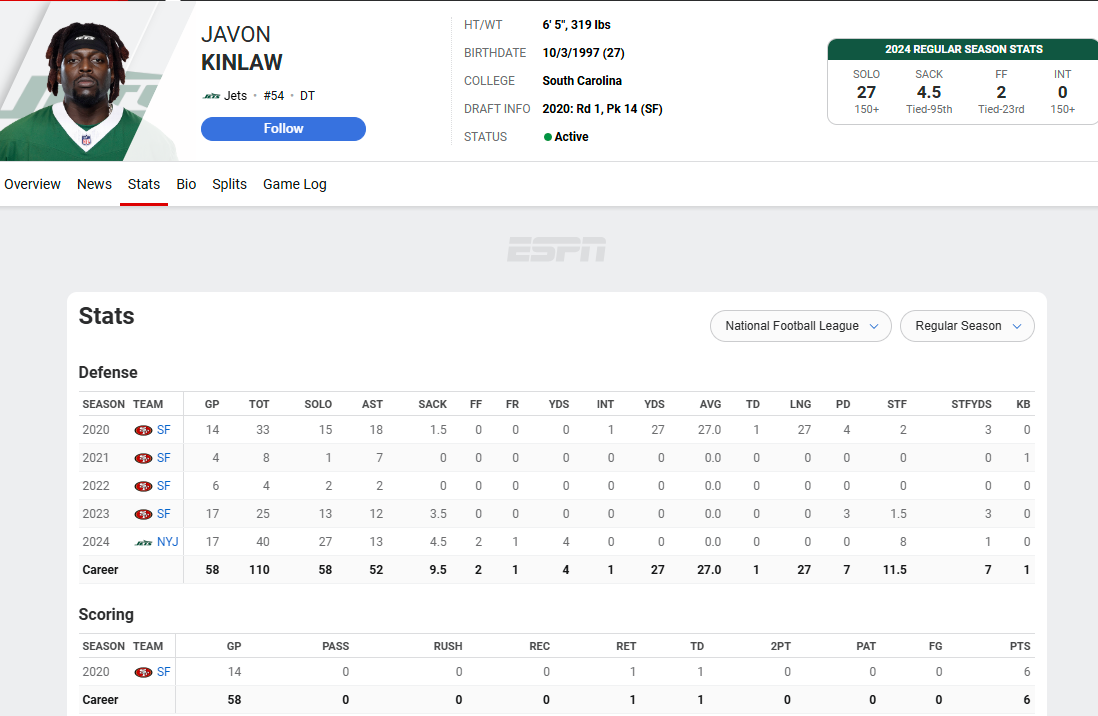Go to the Overview tab

(32, 184)
